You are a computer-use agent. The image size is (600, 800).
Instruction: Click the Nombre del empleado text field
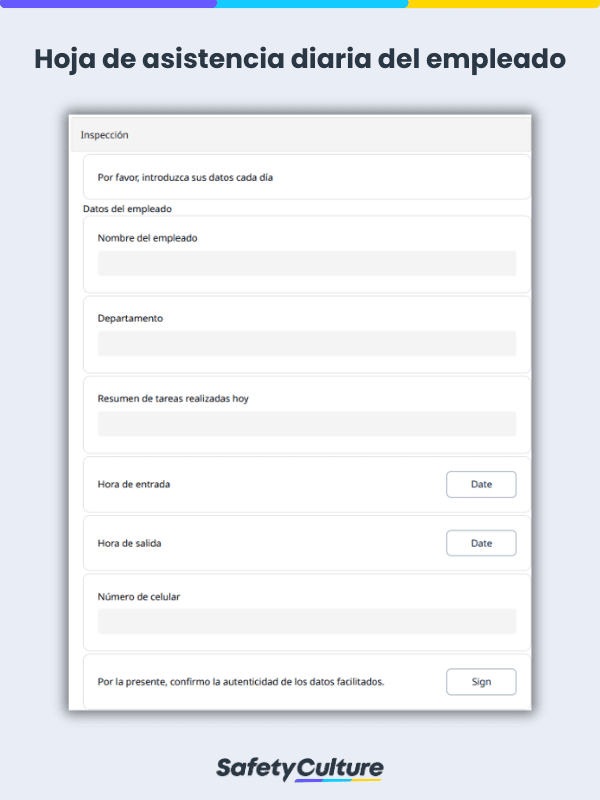click(x=306, y=263)
